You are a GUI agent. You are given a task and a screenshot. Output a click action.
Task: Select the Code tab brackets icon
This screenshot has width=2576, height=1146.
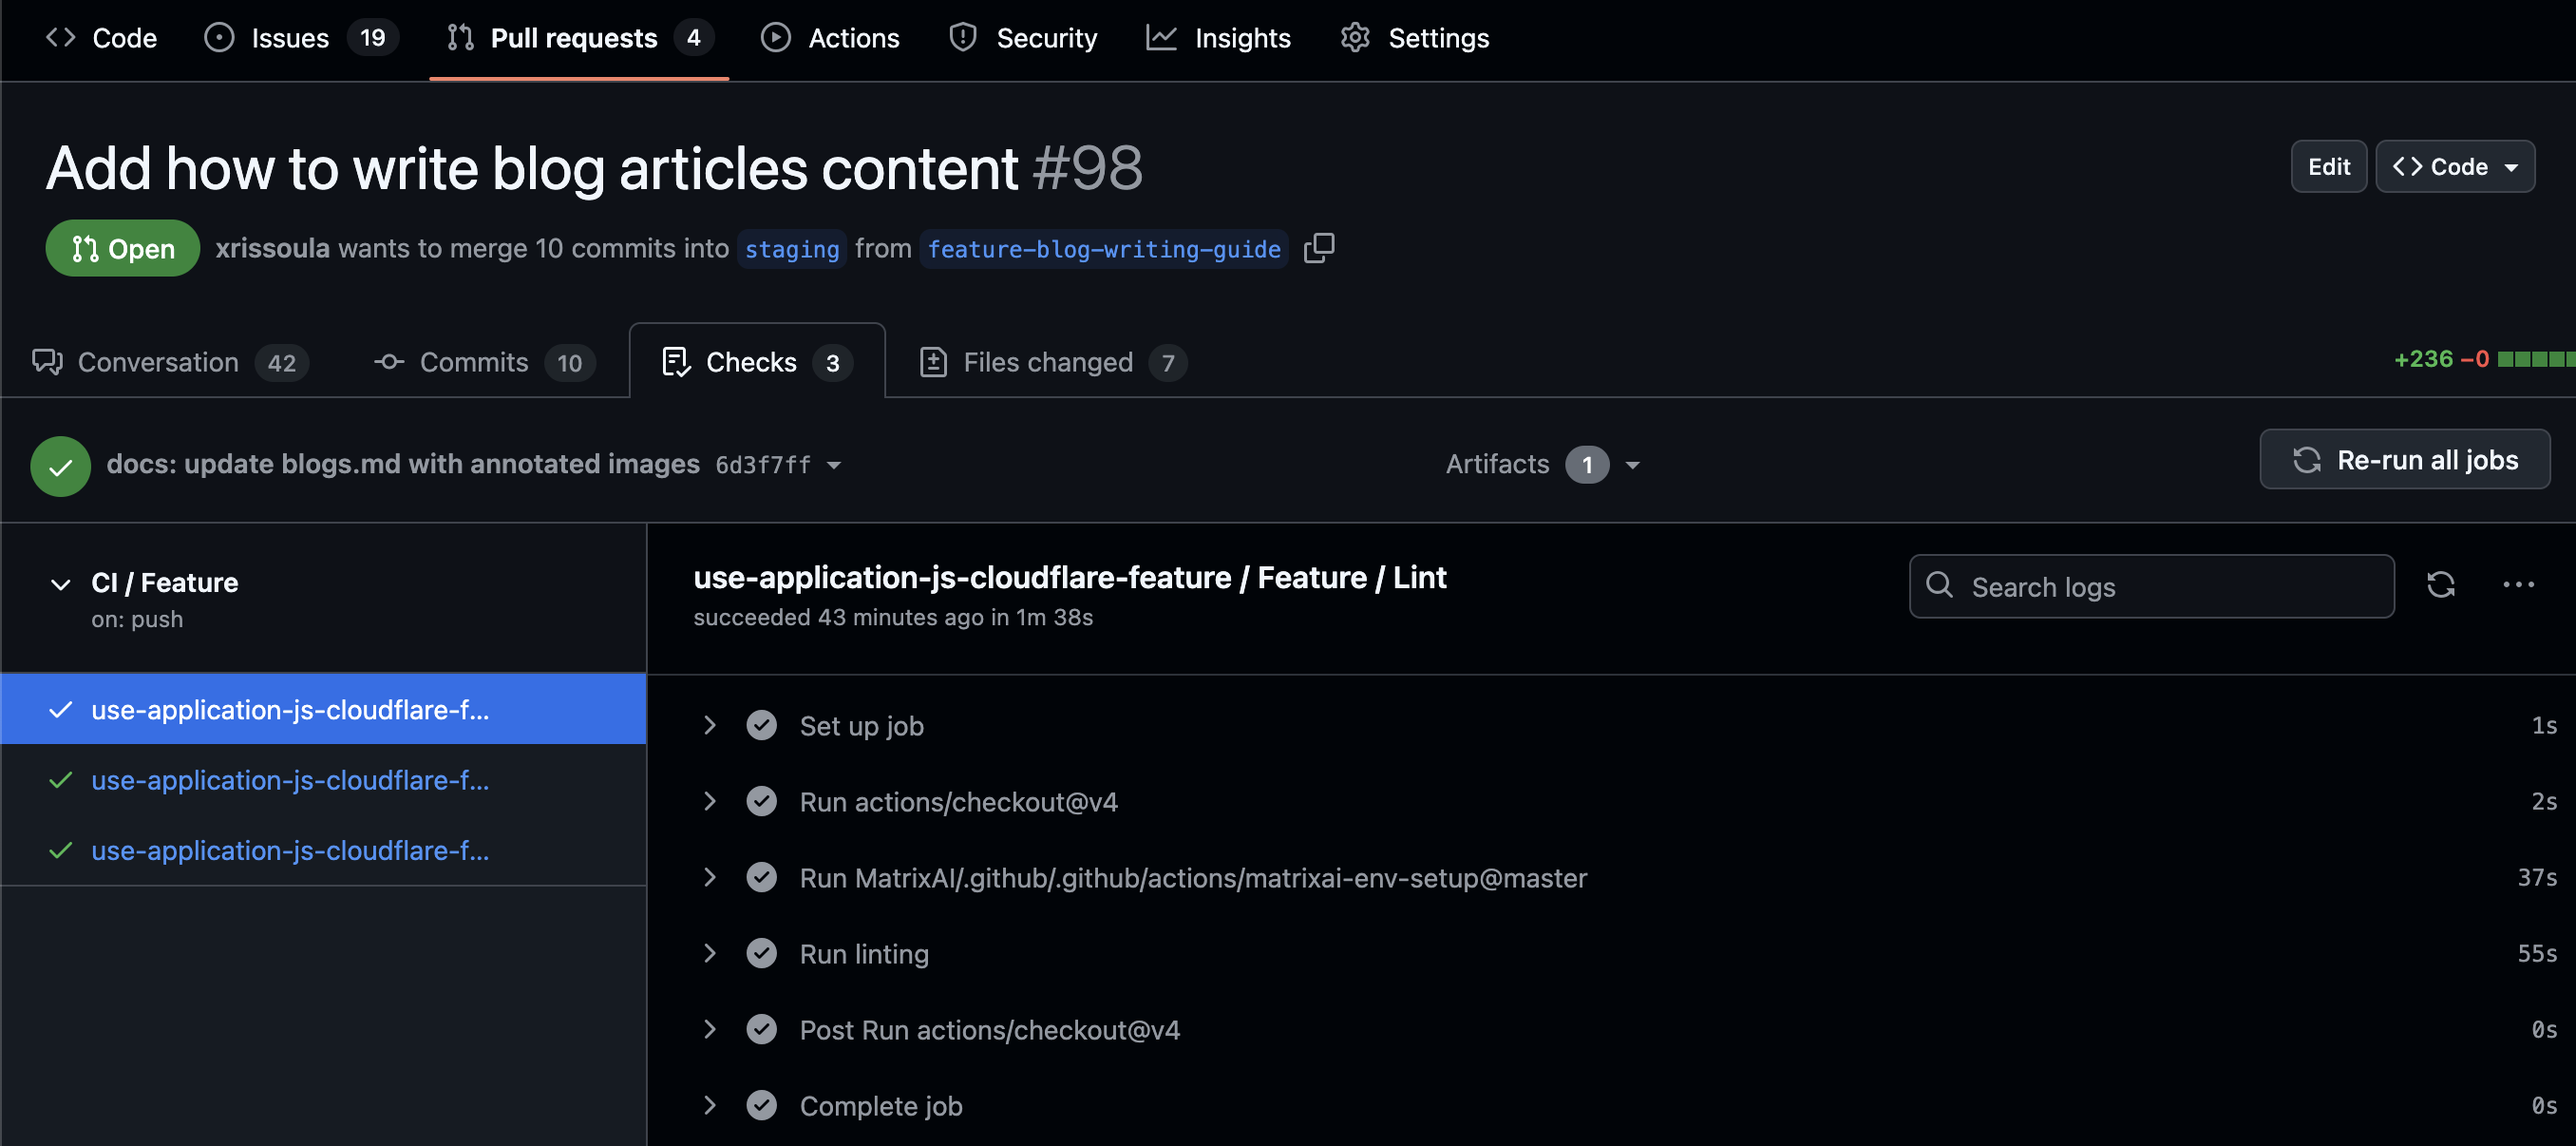click(60, 37)
